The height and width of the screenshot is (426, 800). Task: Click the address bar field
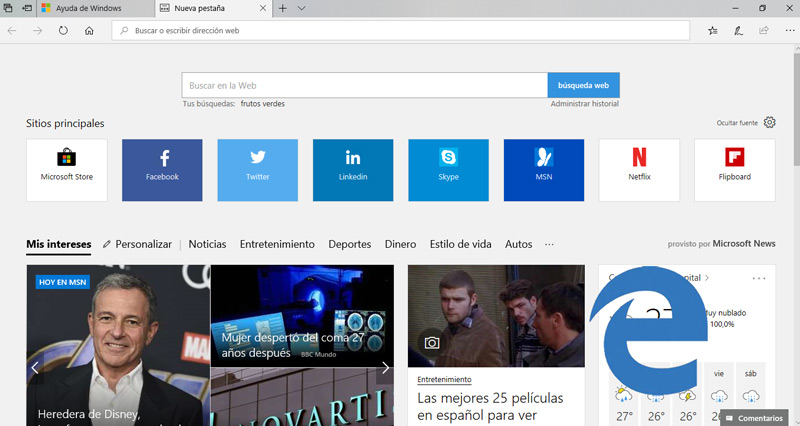[x=401, y=31]
